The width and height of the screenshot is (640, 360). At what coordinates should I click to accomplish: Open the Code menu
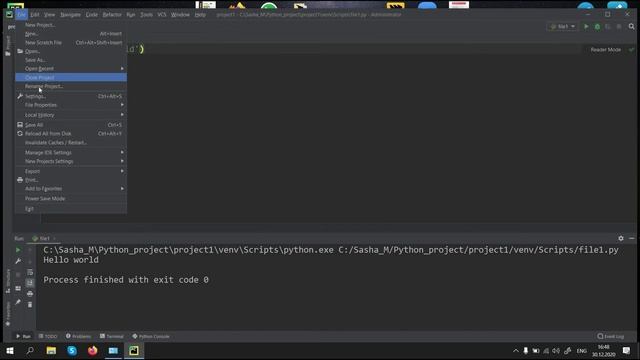[x=91, y=15]
